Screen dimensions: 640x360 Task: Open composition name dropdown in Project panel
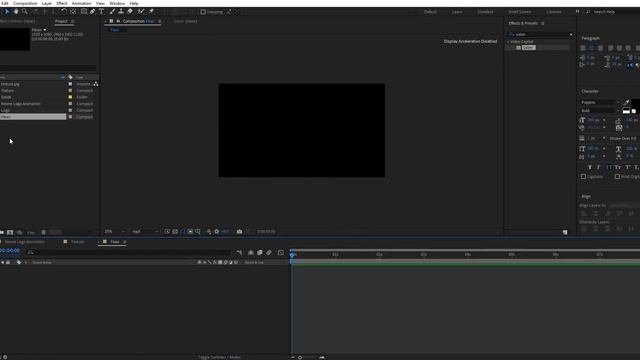point(45,30)
